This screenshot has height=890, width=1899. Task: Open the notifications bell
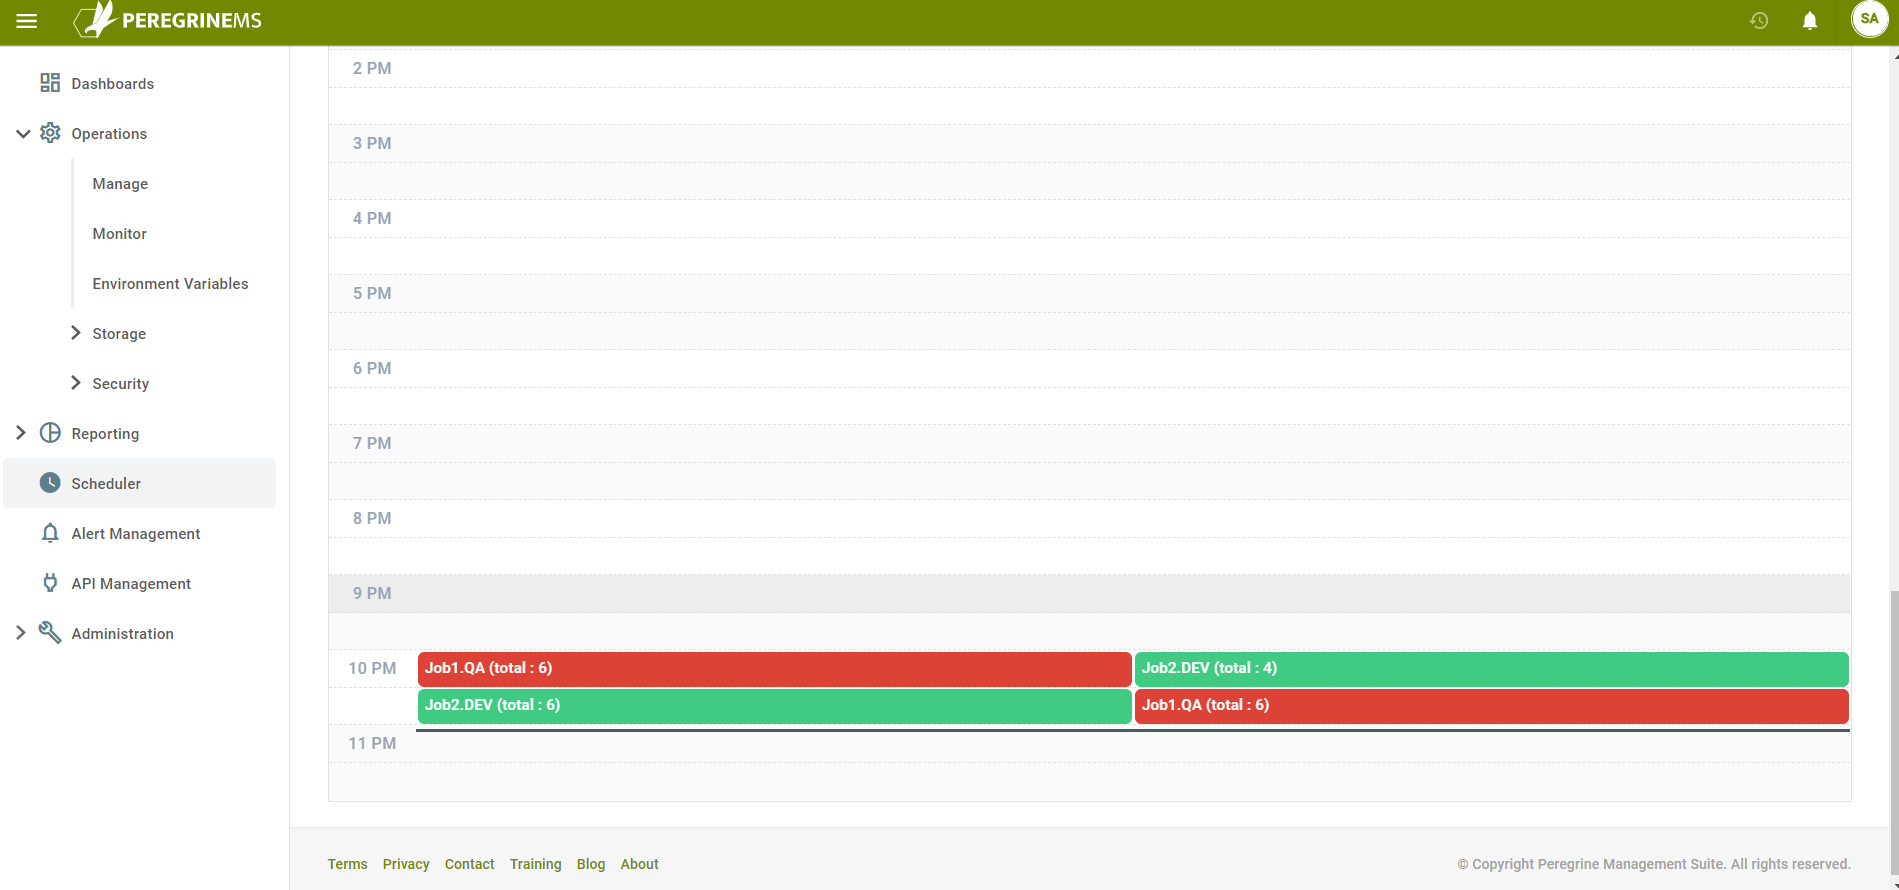tap(1810, 21)
